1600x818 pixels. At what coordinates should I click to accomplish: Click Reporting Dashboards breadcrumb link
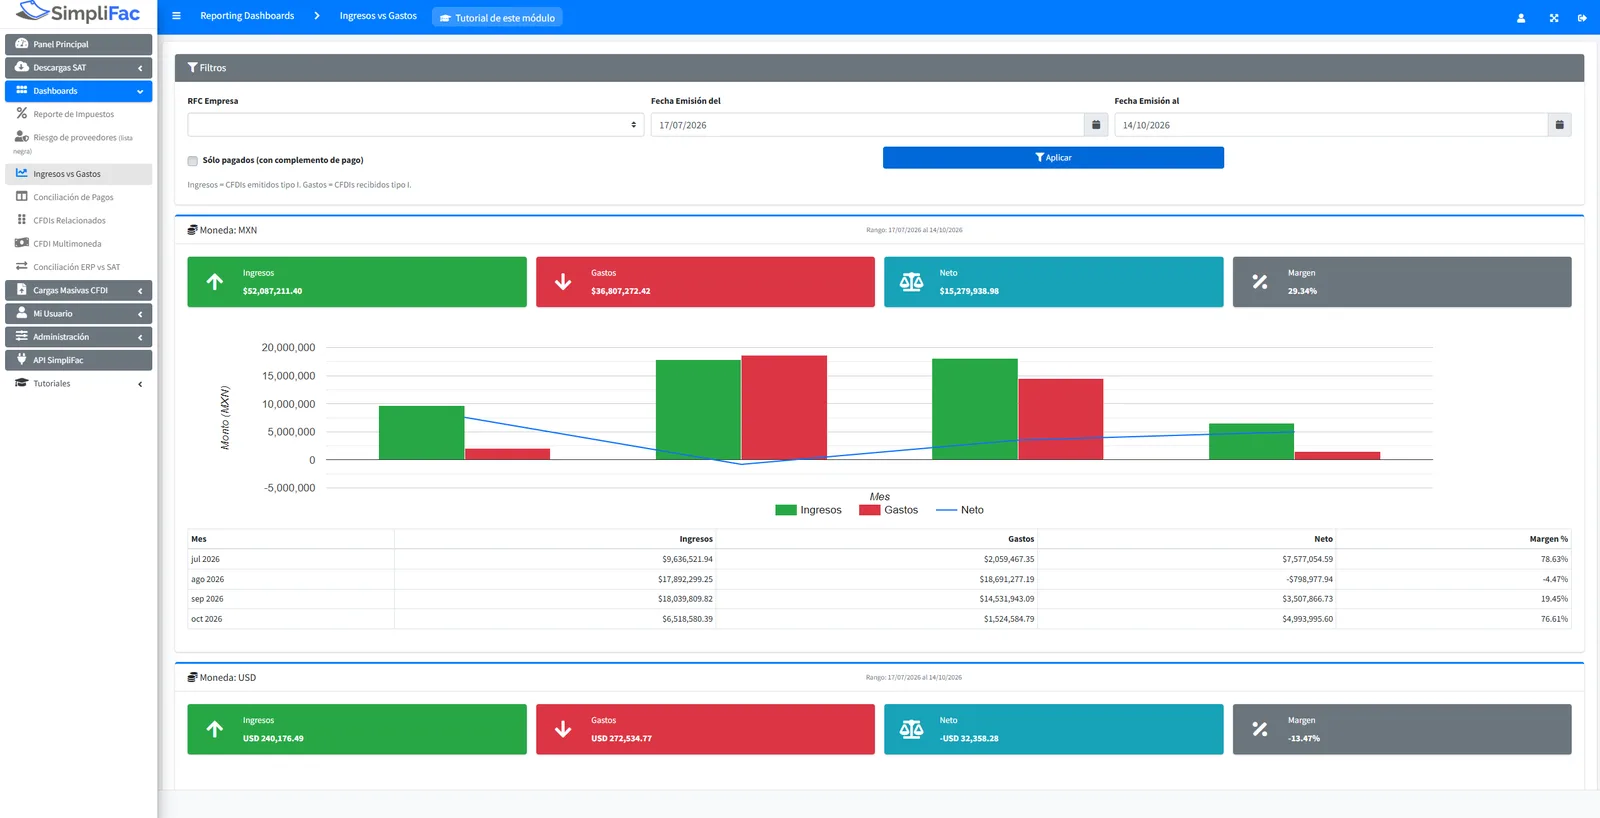[247, 16]
